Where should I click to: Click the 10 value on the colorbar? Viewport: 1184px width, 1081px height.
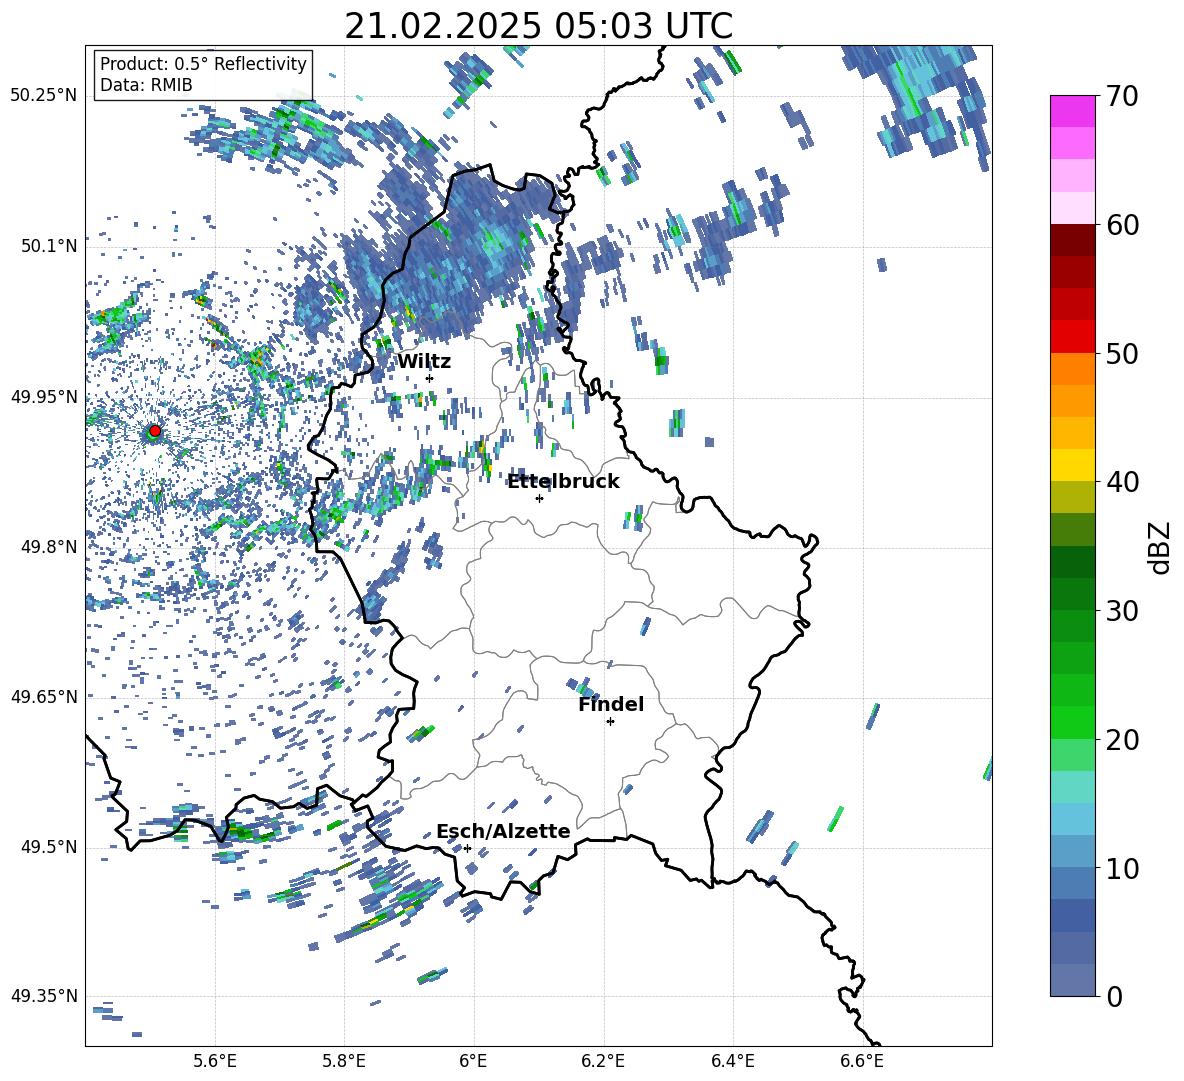click(x=1121, y=868)
